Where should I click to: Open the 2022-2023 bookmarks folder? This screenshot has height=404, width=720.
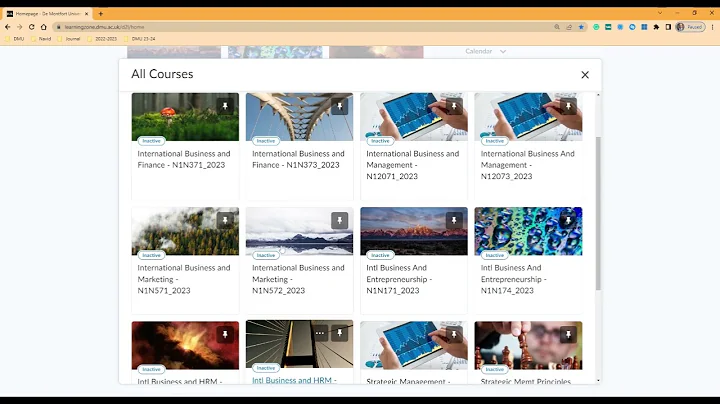(x=101, y=39)
